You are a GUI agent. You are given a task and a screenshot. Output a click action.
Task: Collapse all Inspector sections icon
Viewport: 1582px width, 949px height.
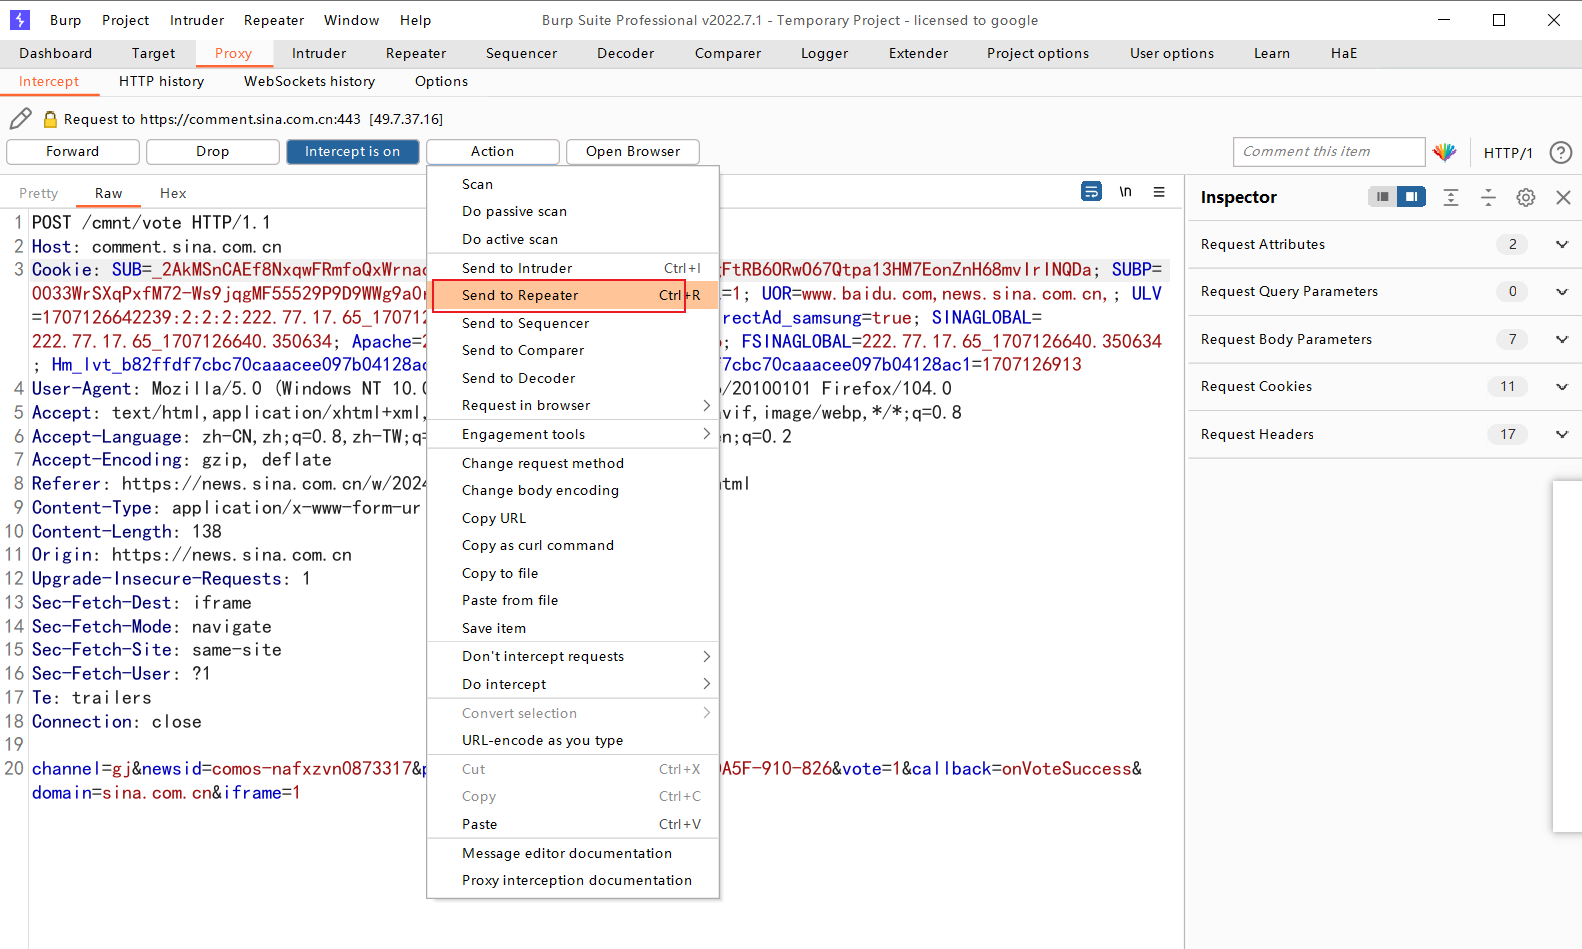click(1488, 197)
